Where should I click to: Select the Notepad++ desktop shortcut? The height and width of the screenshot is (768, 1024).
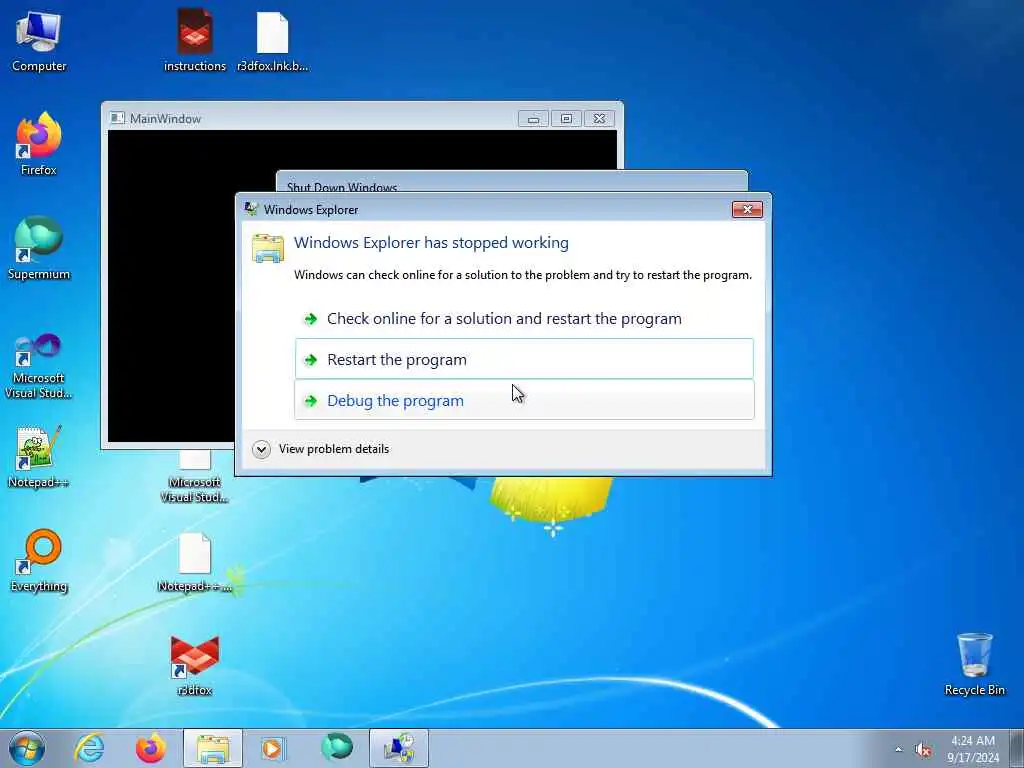[39, 456]
